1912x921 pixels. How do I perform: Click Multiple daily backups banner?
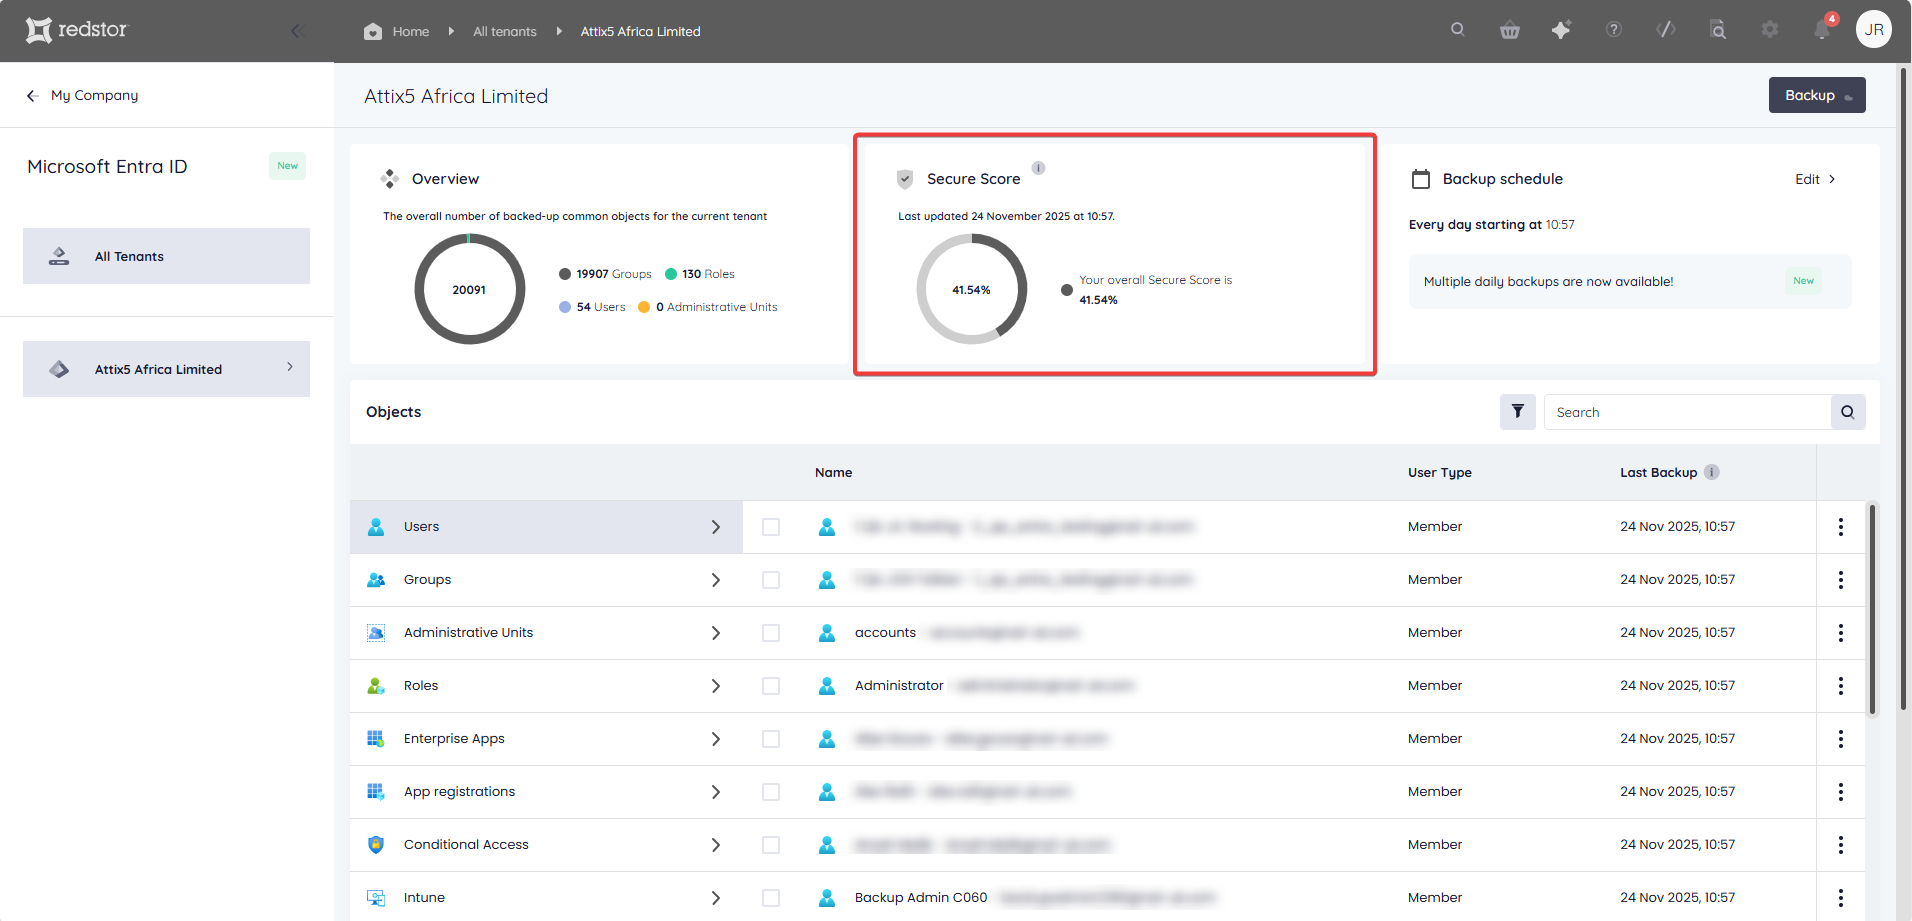pyautogui.click(x=1630, y=281)
